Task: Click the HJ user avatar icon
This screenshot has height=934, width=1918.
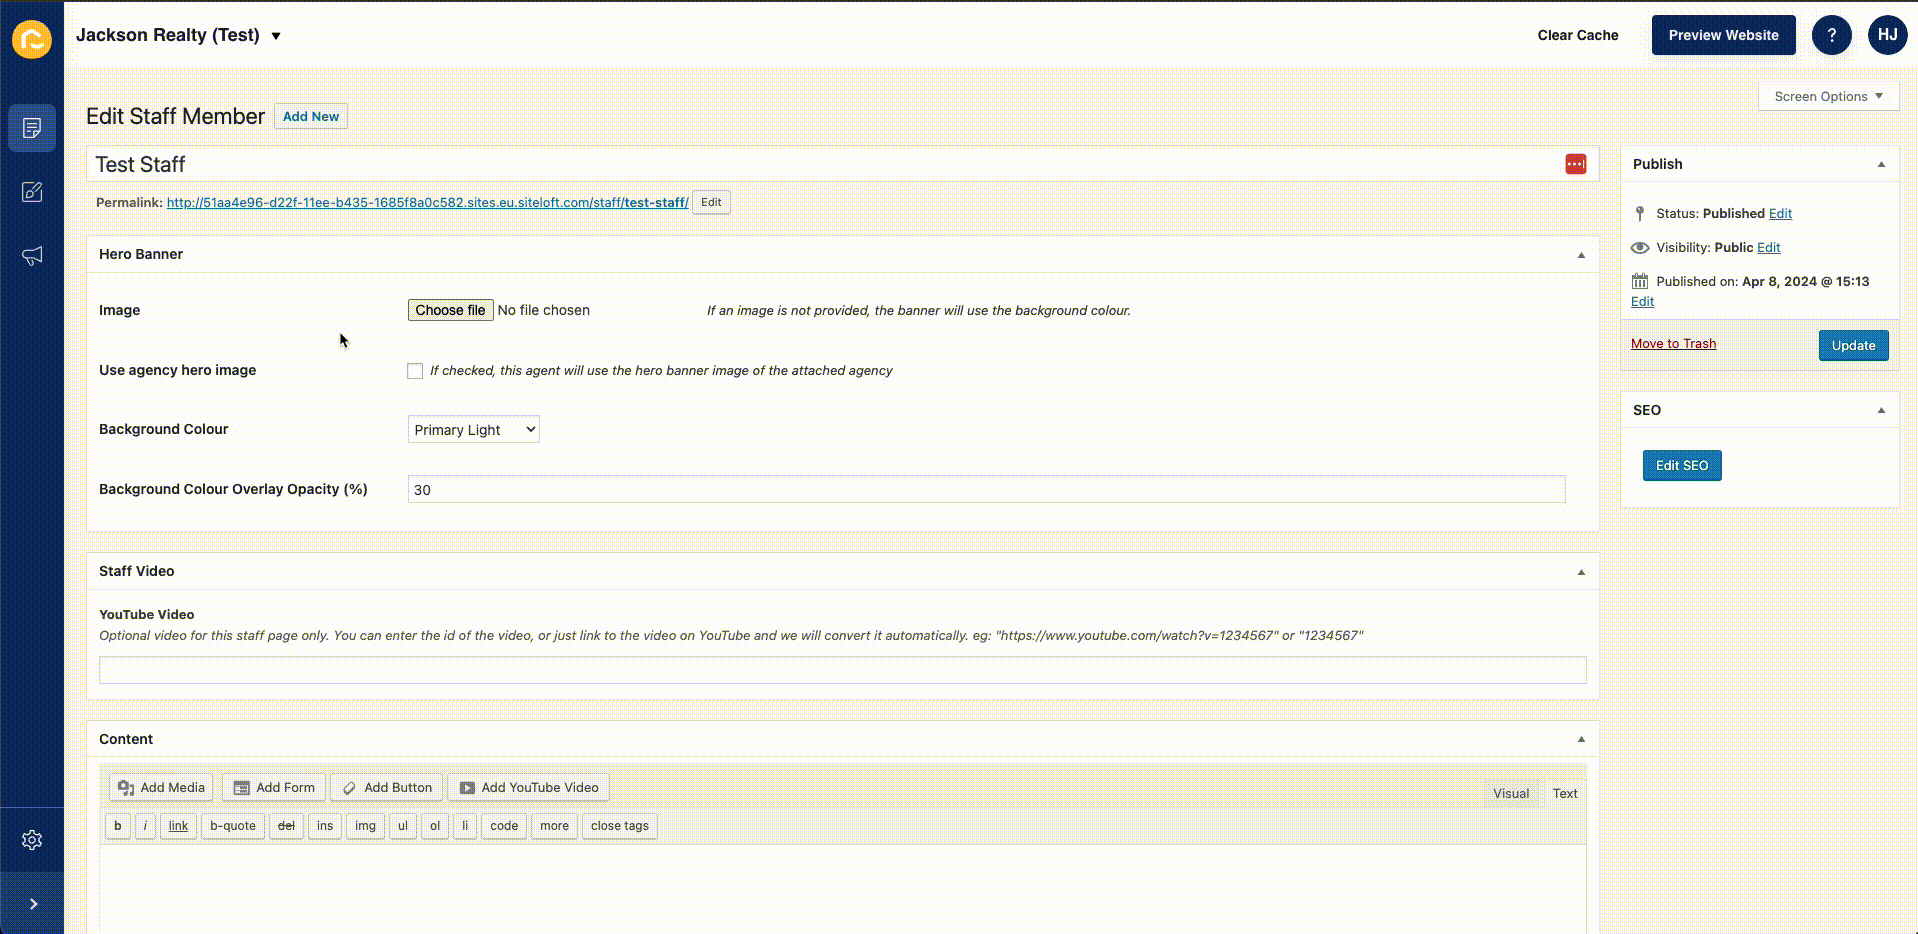Action: click(x=1888, y=35)
